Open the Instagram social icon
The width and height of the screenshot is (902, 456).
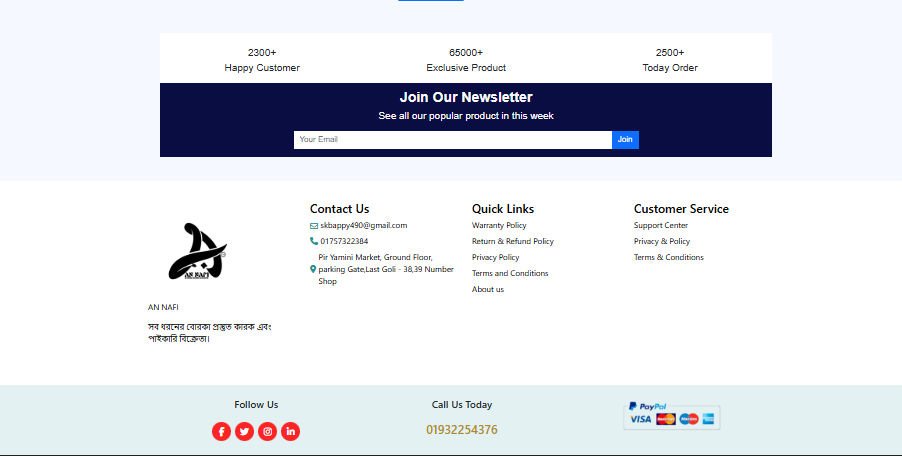click(267, 432)
